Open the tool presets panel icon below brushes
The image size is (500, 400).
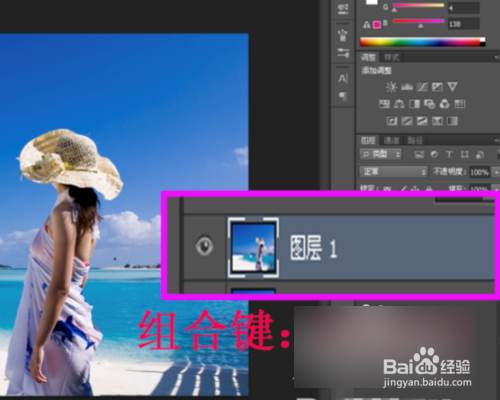click(343, 53)
